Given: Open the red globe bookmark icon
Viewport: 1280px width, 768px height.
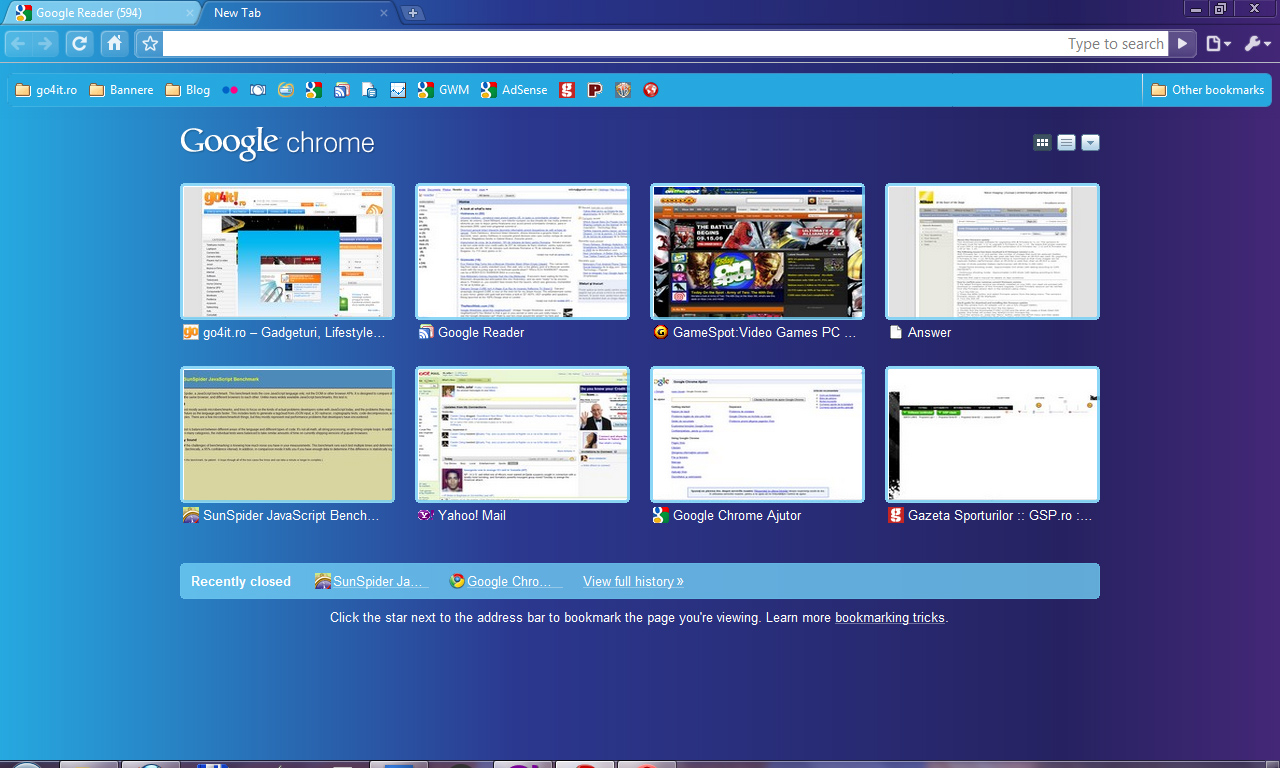Looking at the screenshot, I should pyautogui.click(x=651, y=90).
